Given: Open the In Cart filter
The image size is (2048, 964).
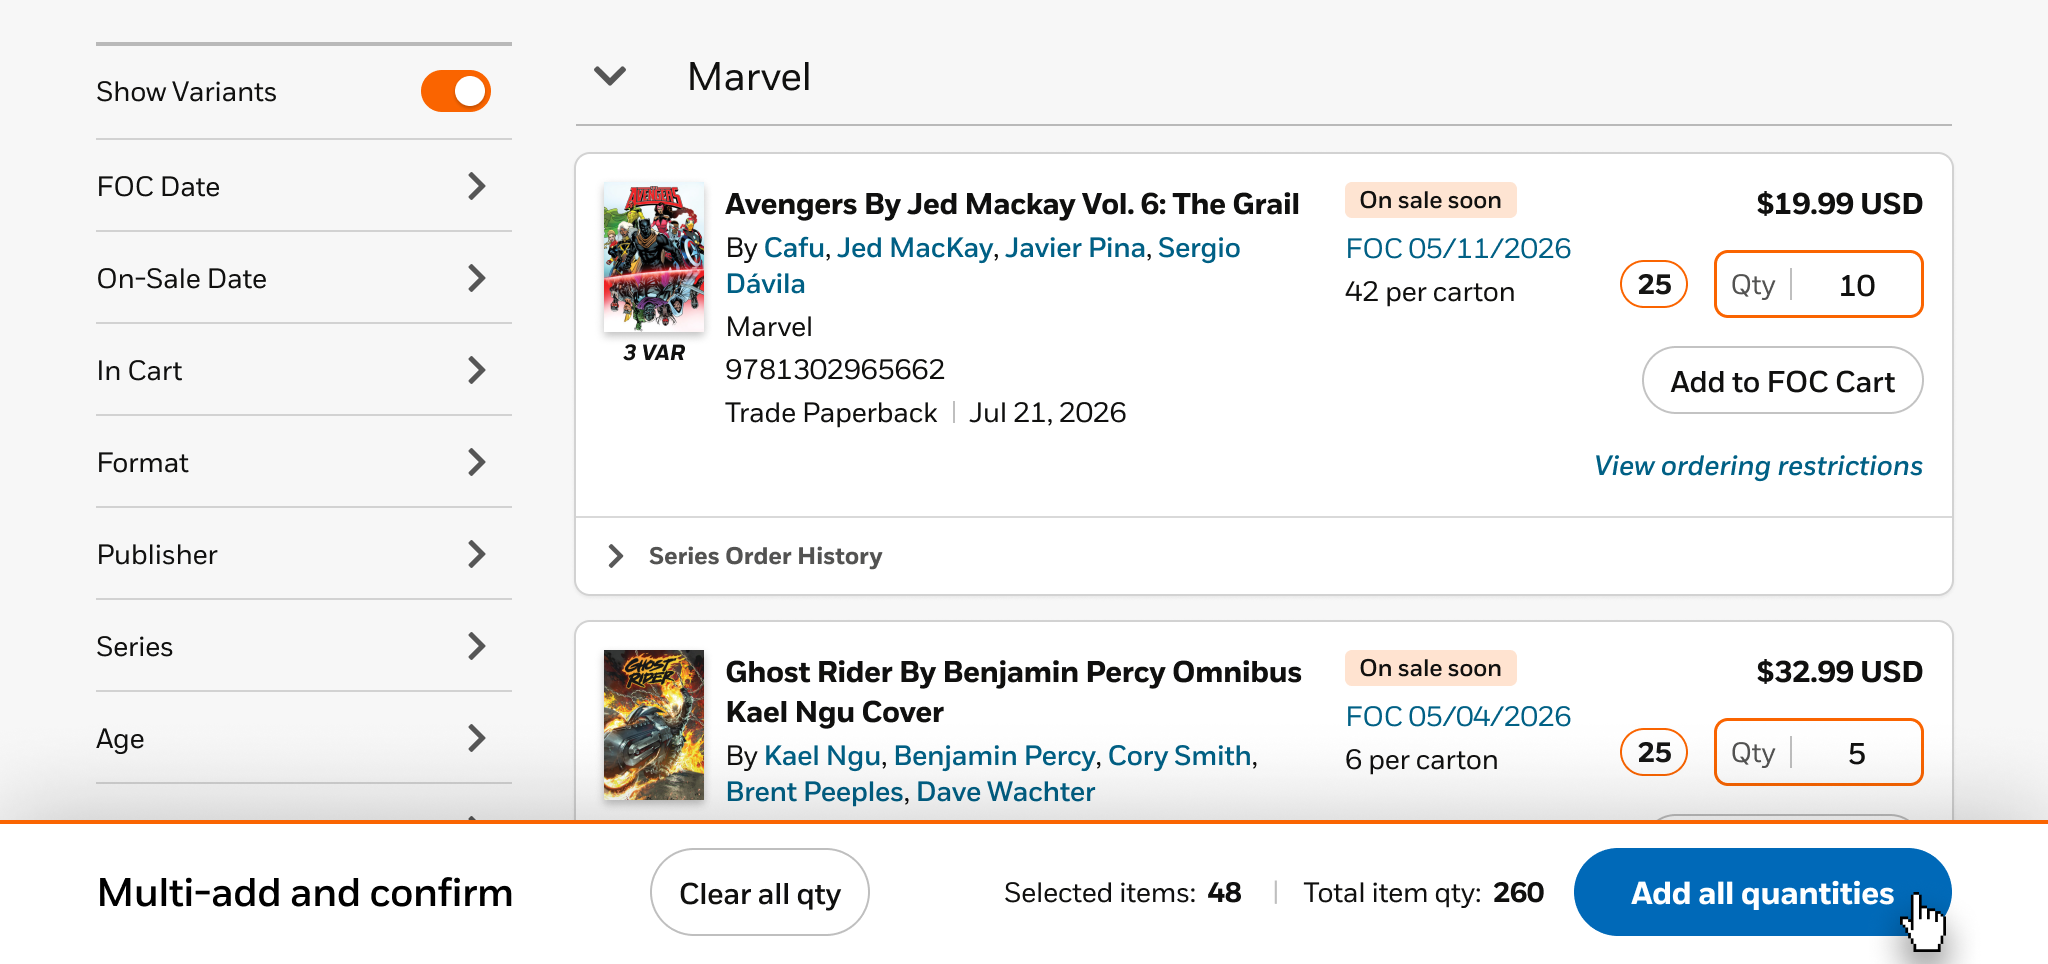Looking at the screenshot, I should click(477, 370).
